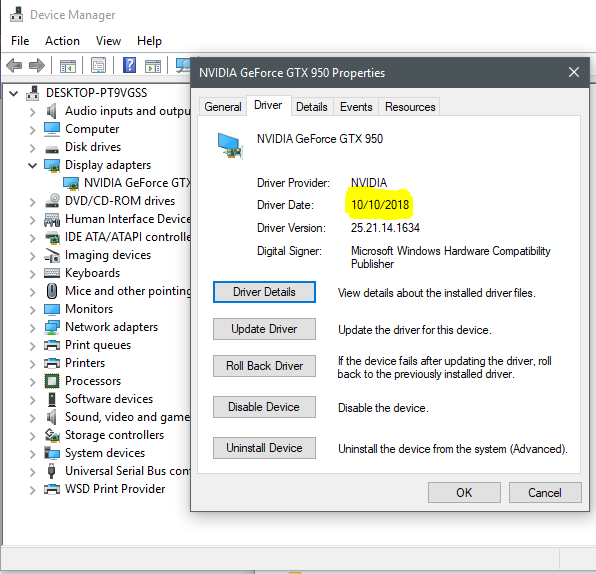Image resolution: width=596 pixels, height=574 pixels.
Task: Switch to the General tab
Action: click(223, 107)
